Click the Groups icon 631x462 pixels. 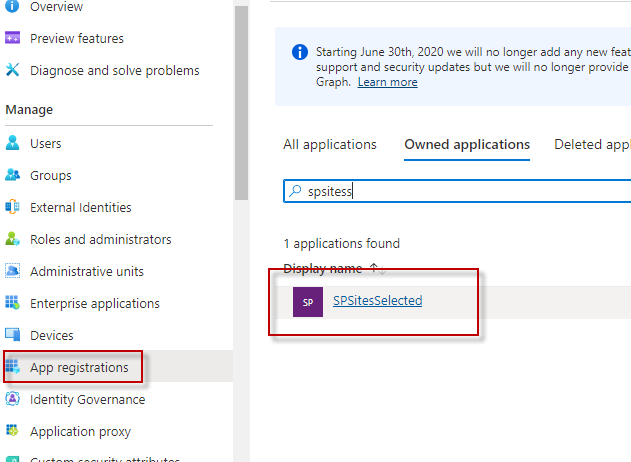(x=13, y=175)
